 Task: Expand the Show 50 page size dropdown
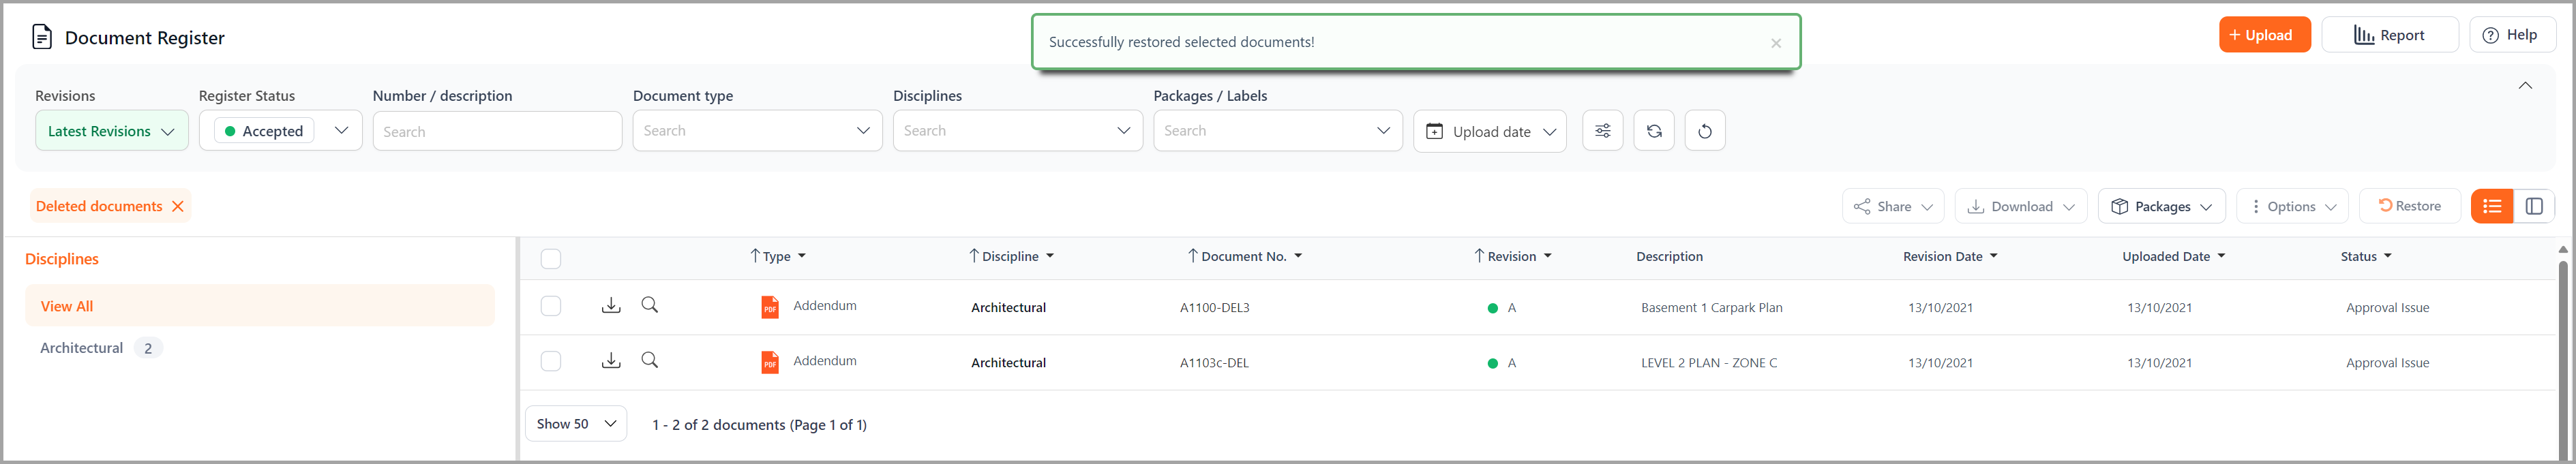(x=575, y=423)
